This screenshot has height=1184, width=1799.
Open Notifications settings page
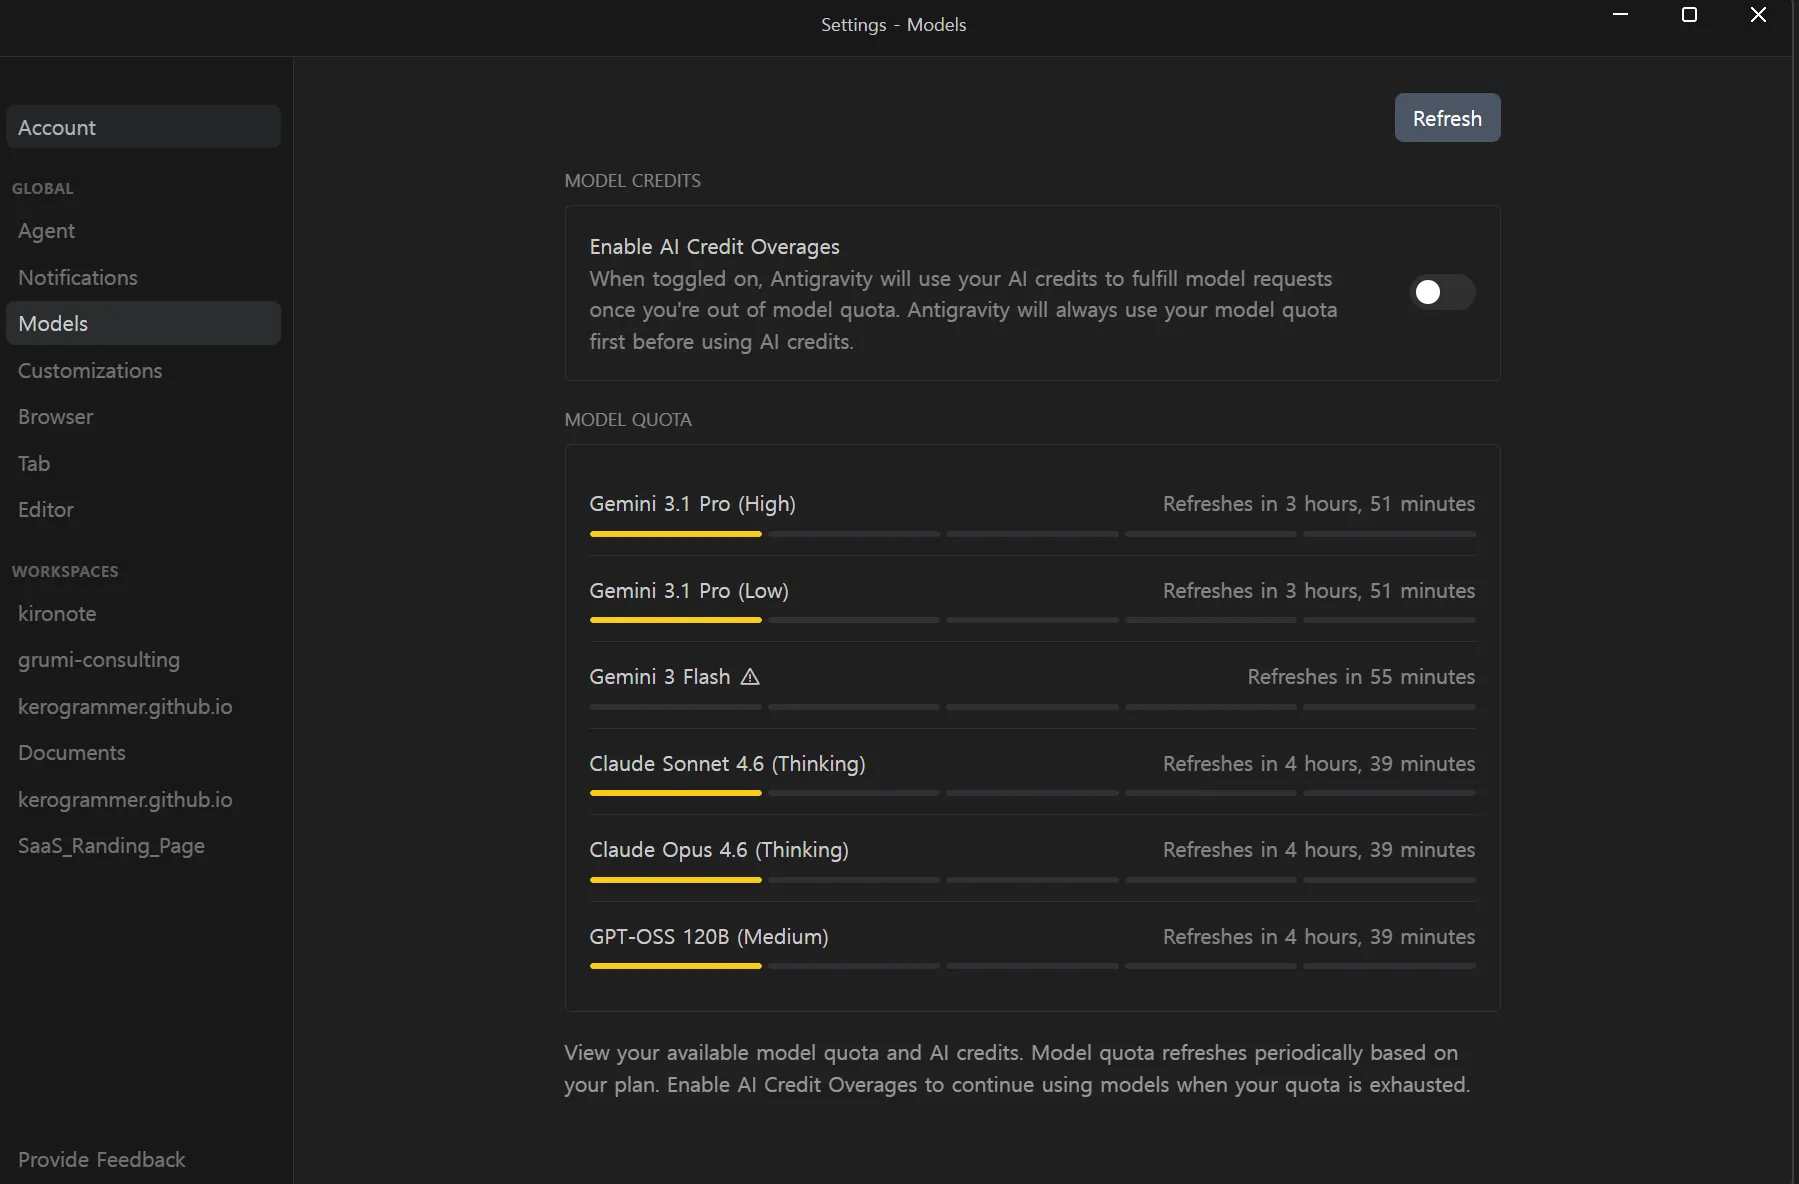click(78, 278)
